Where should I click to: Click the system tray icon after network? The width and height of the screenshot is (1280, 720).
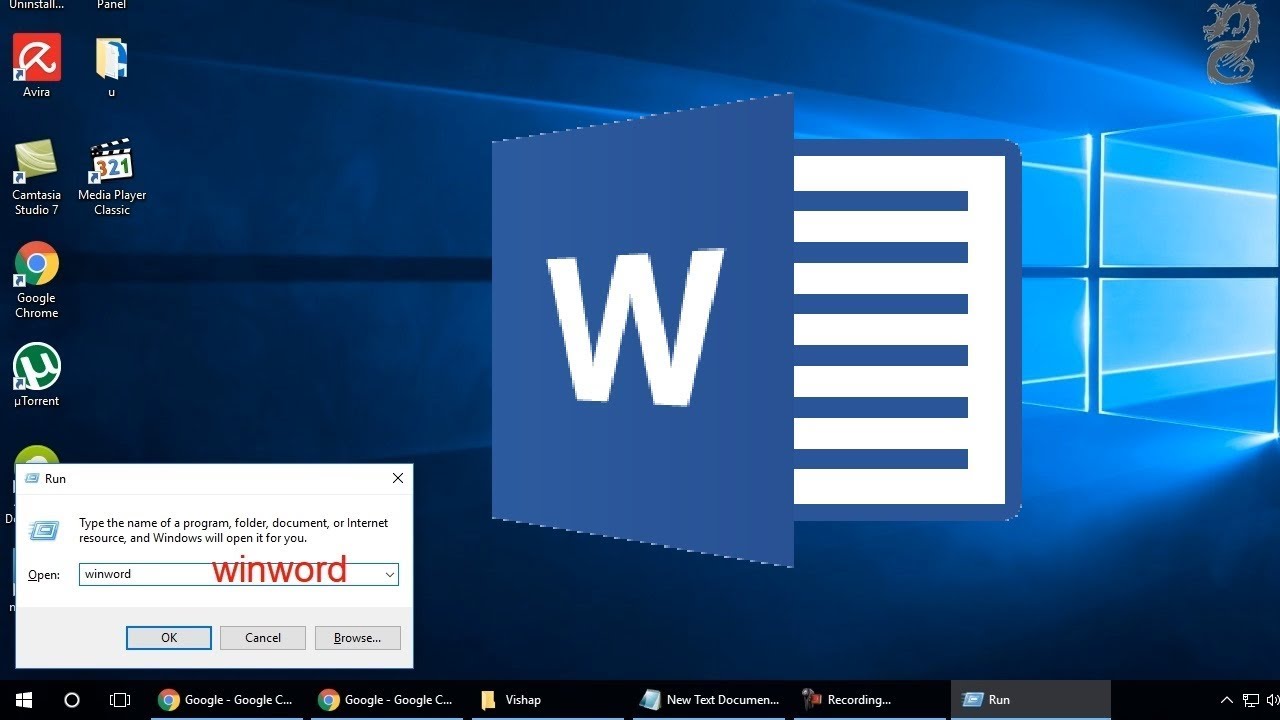[x=1275, y=700]
